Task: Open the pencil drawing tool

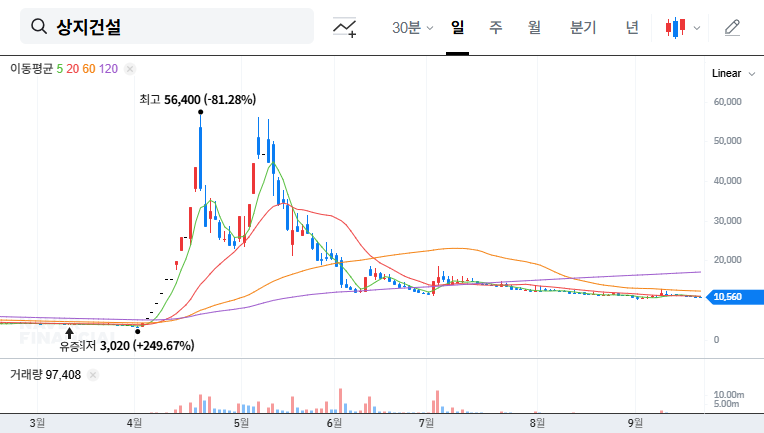Action: coord(732,28)
